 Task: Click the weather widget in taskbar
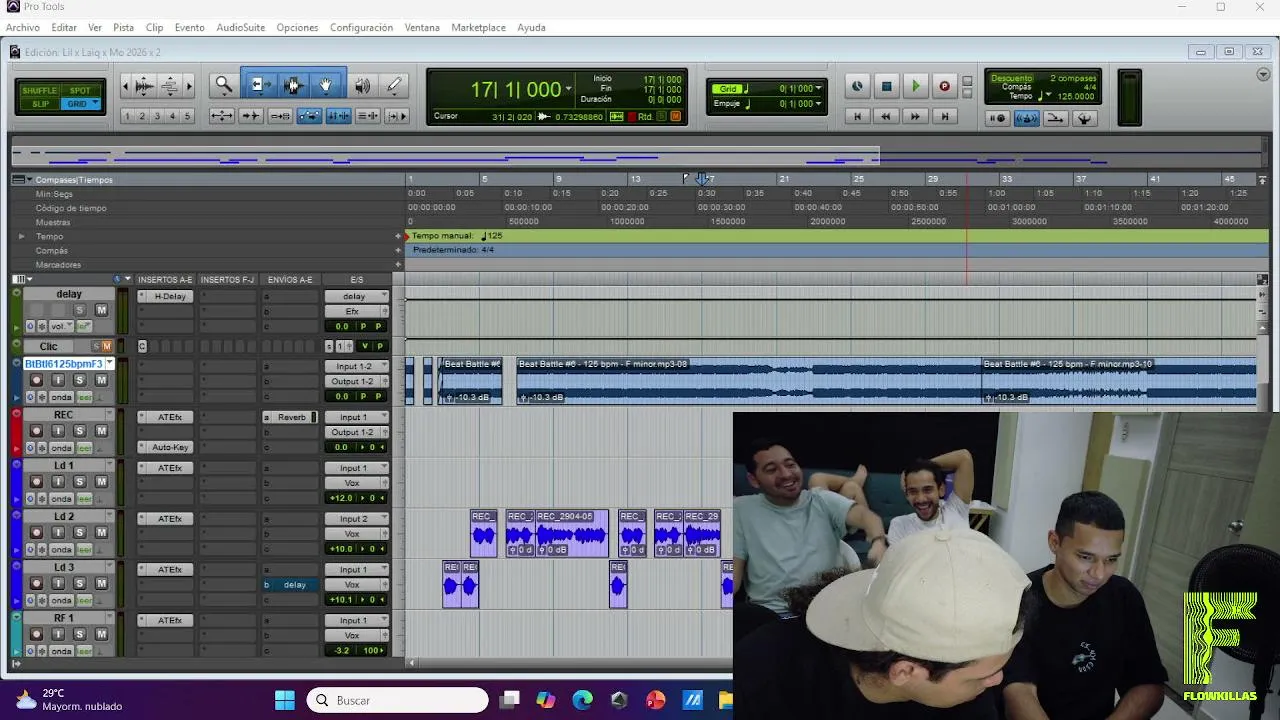coord(68,700)
